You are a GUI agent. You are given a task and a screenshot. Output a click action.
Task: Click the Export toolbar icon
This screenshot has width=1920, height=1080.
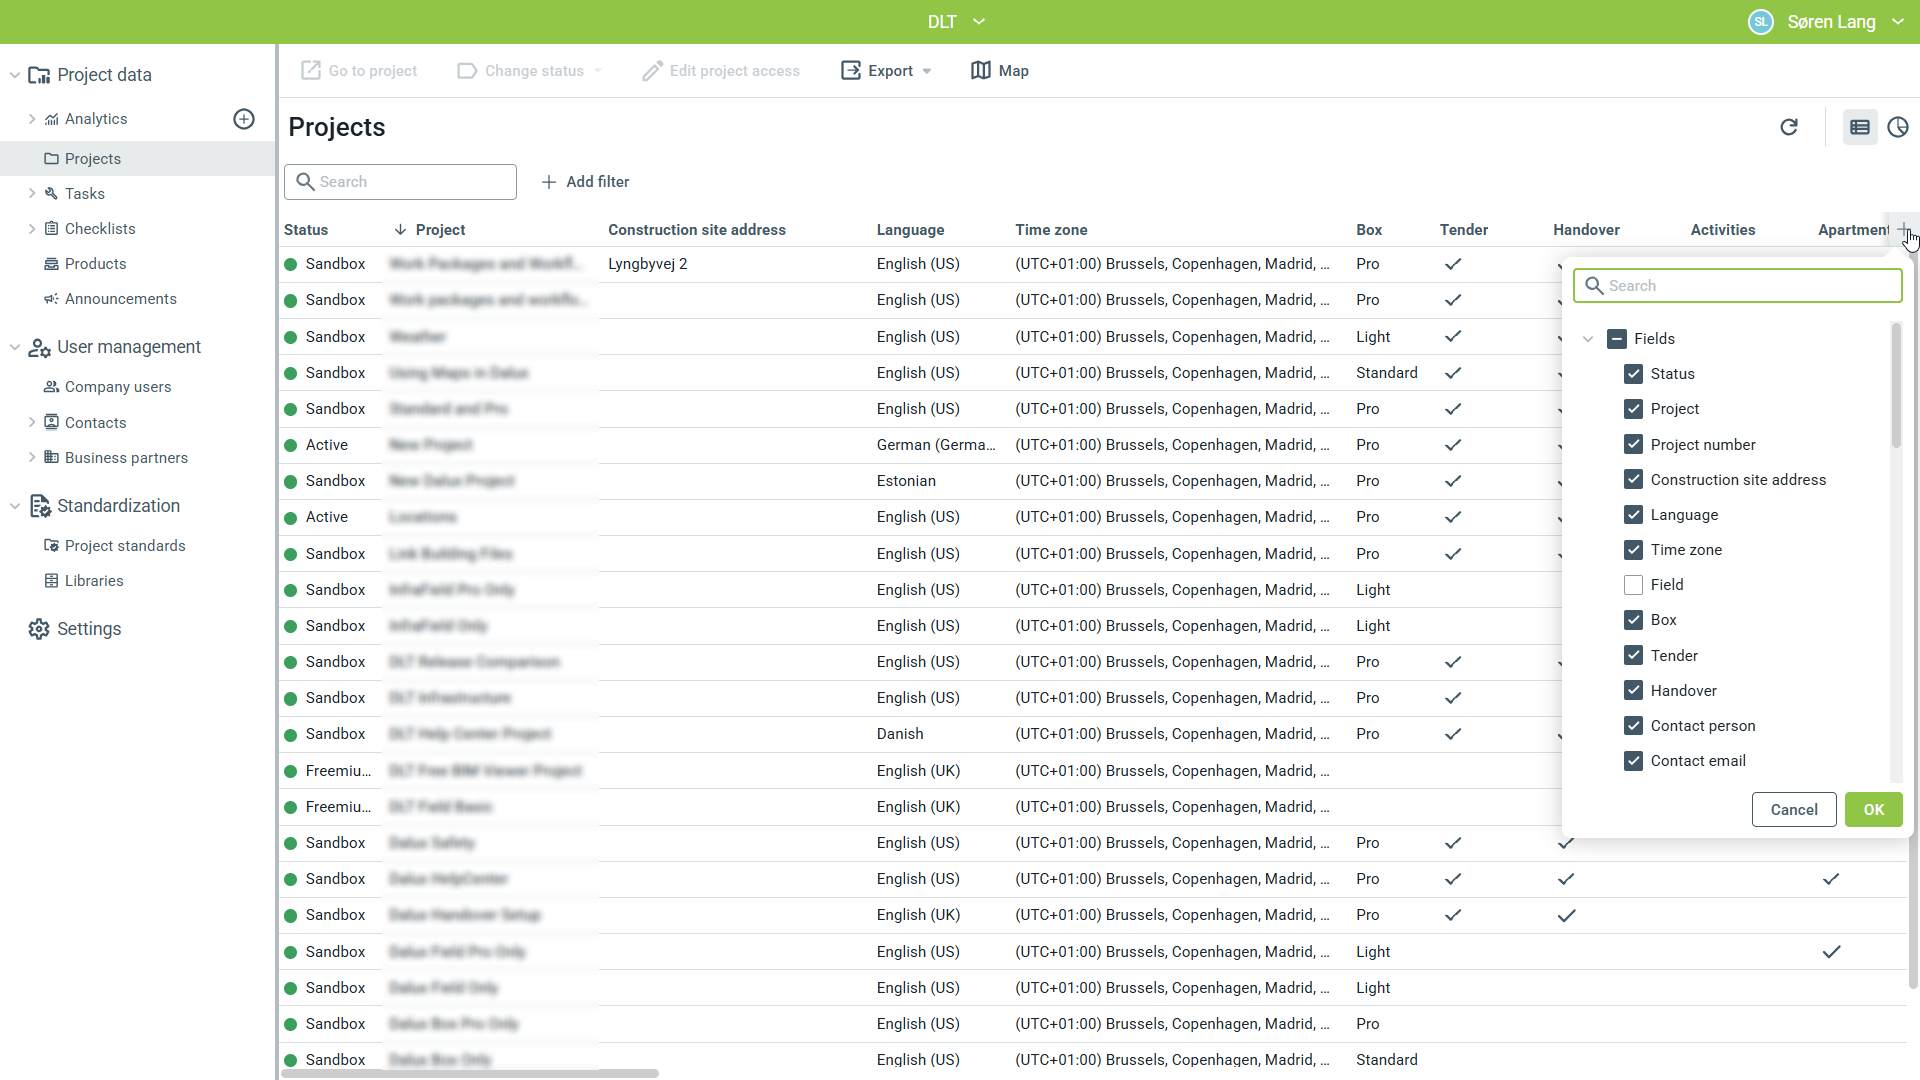[x=851, y=71]
